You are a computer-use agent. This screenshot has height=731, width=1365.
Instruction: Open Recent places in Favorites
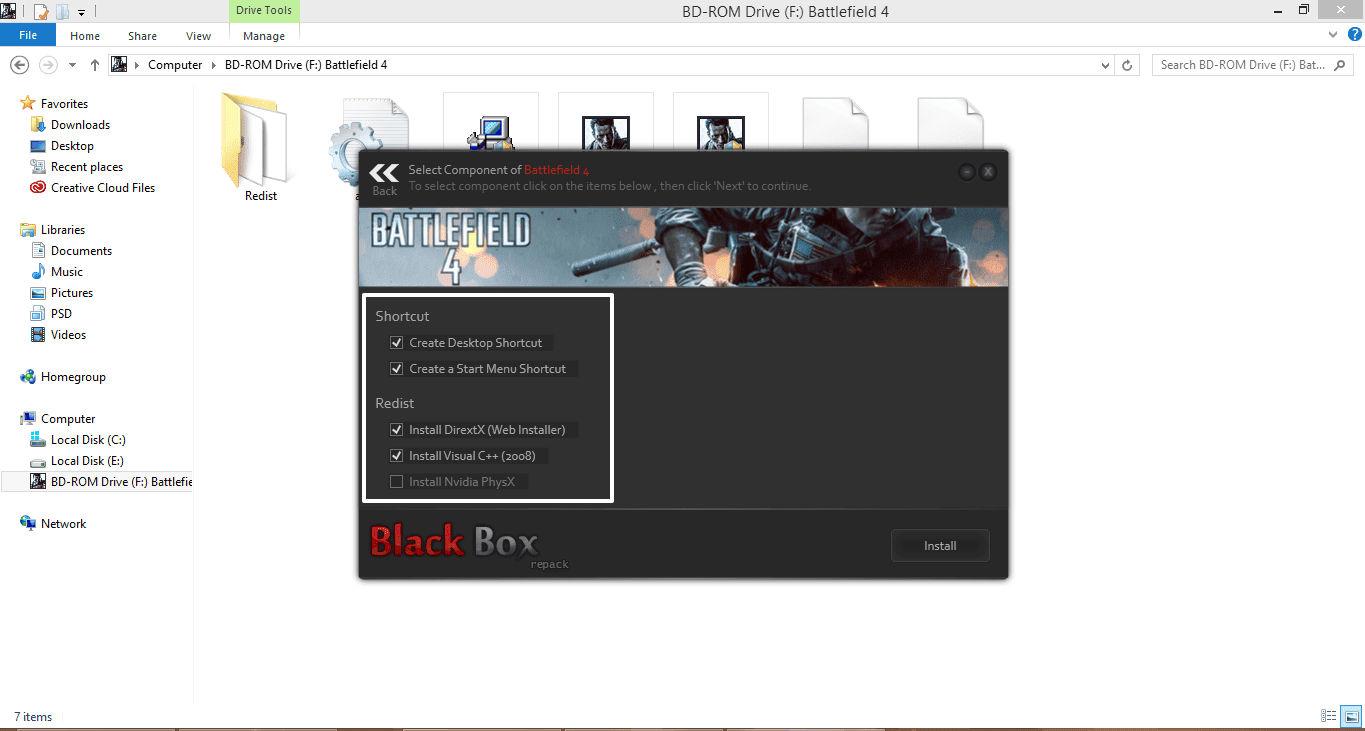tap(87, 167)
